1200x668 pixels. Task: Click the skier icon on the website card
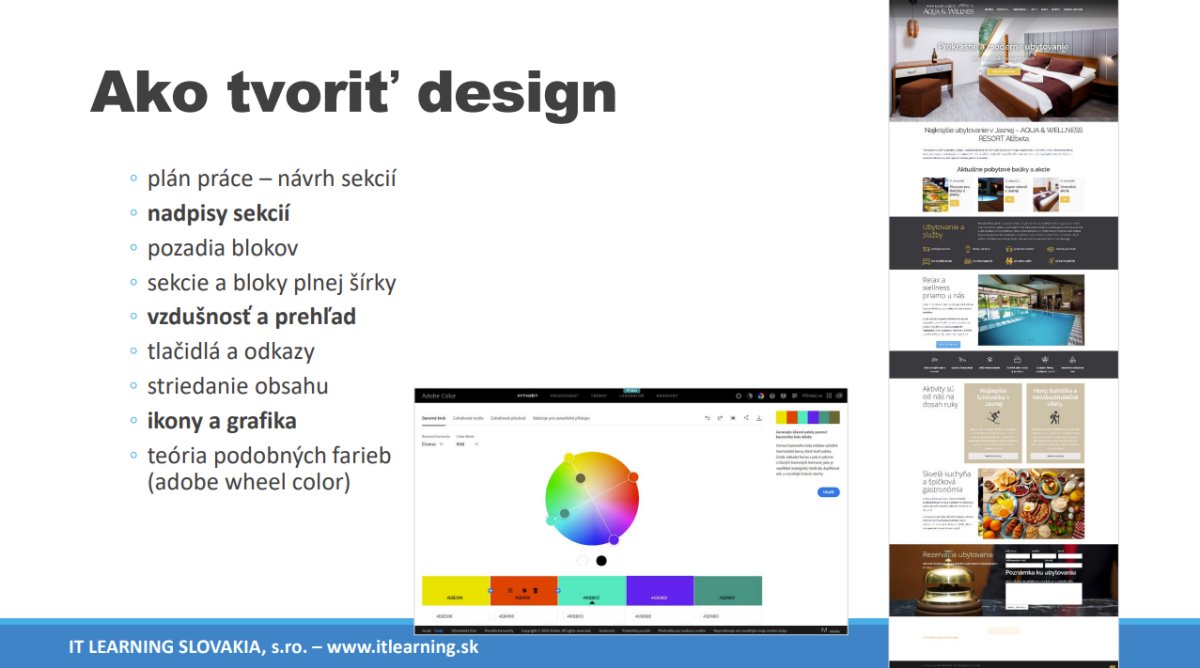pos(993,417)
